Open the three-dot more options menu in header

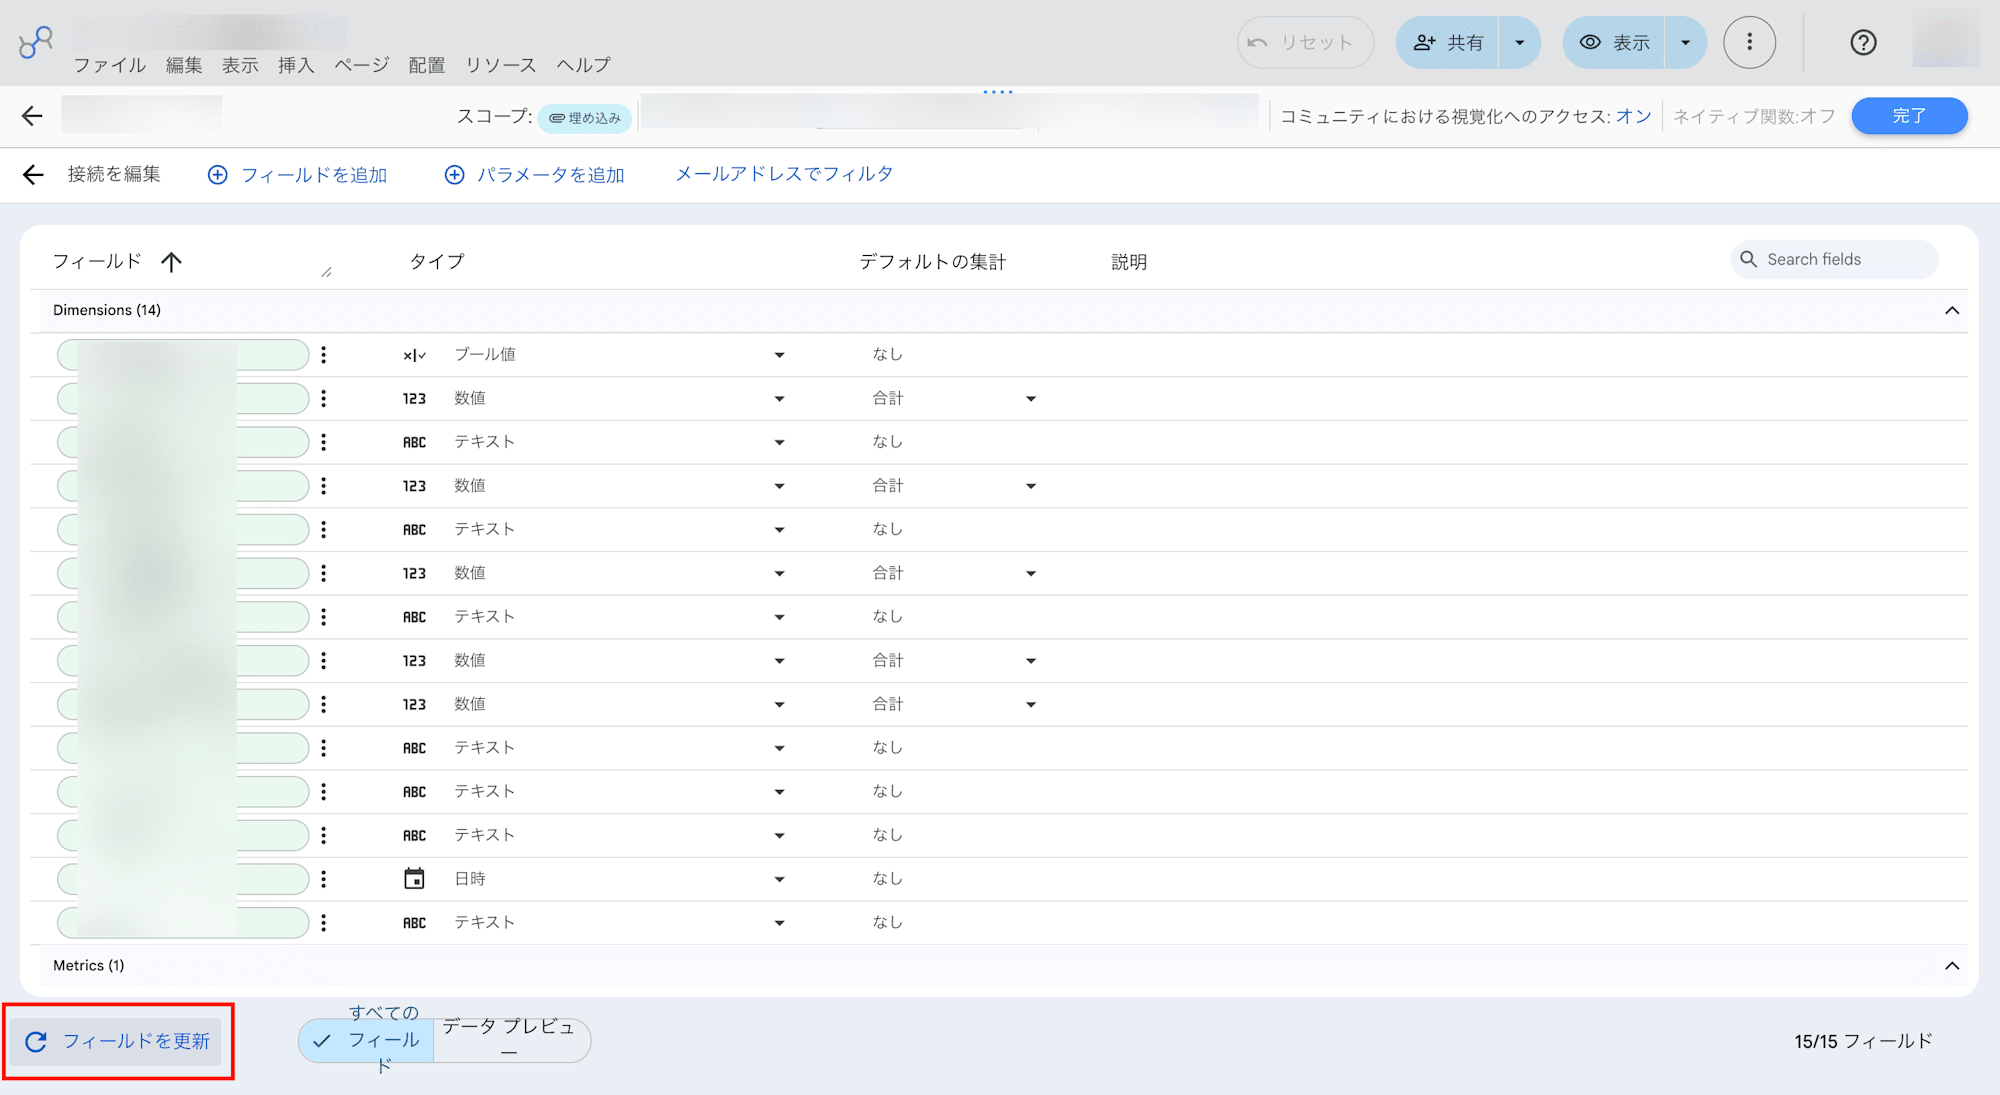point(1749,42)
